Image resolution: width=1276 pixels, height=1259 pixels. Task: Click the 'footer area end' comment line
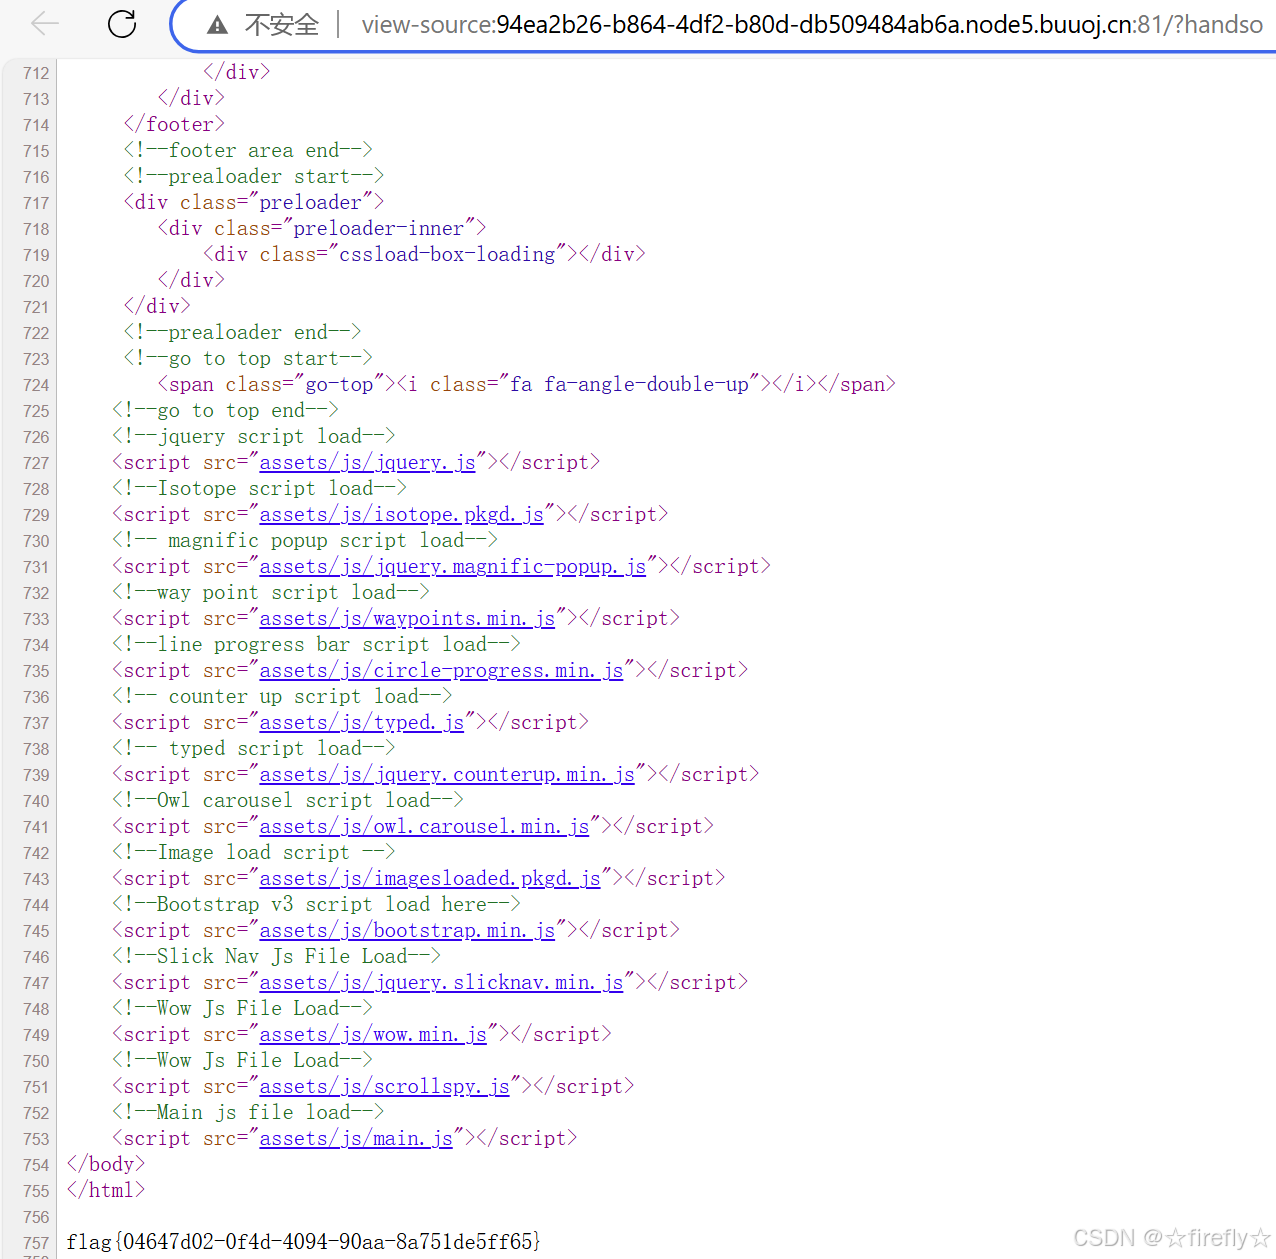coord(248,150)
